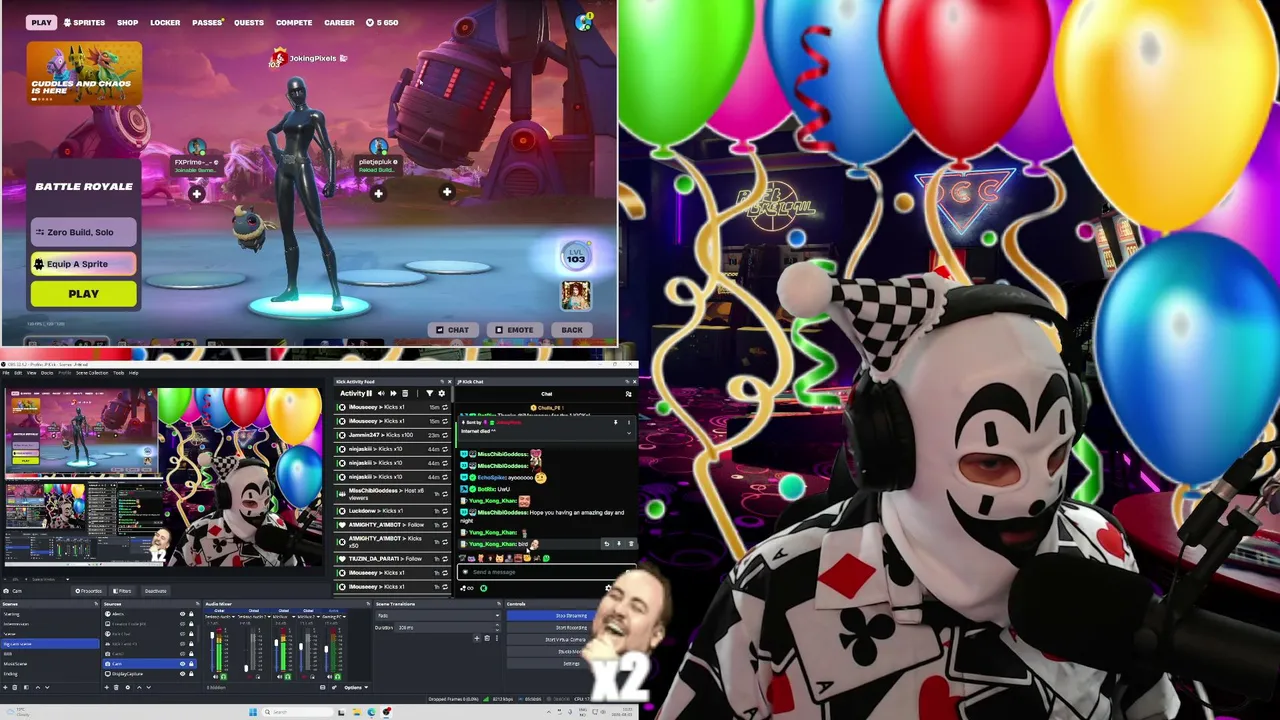Select the MusicScene in Scenes list

pos(50,664)
